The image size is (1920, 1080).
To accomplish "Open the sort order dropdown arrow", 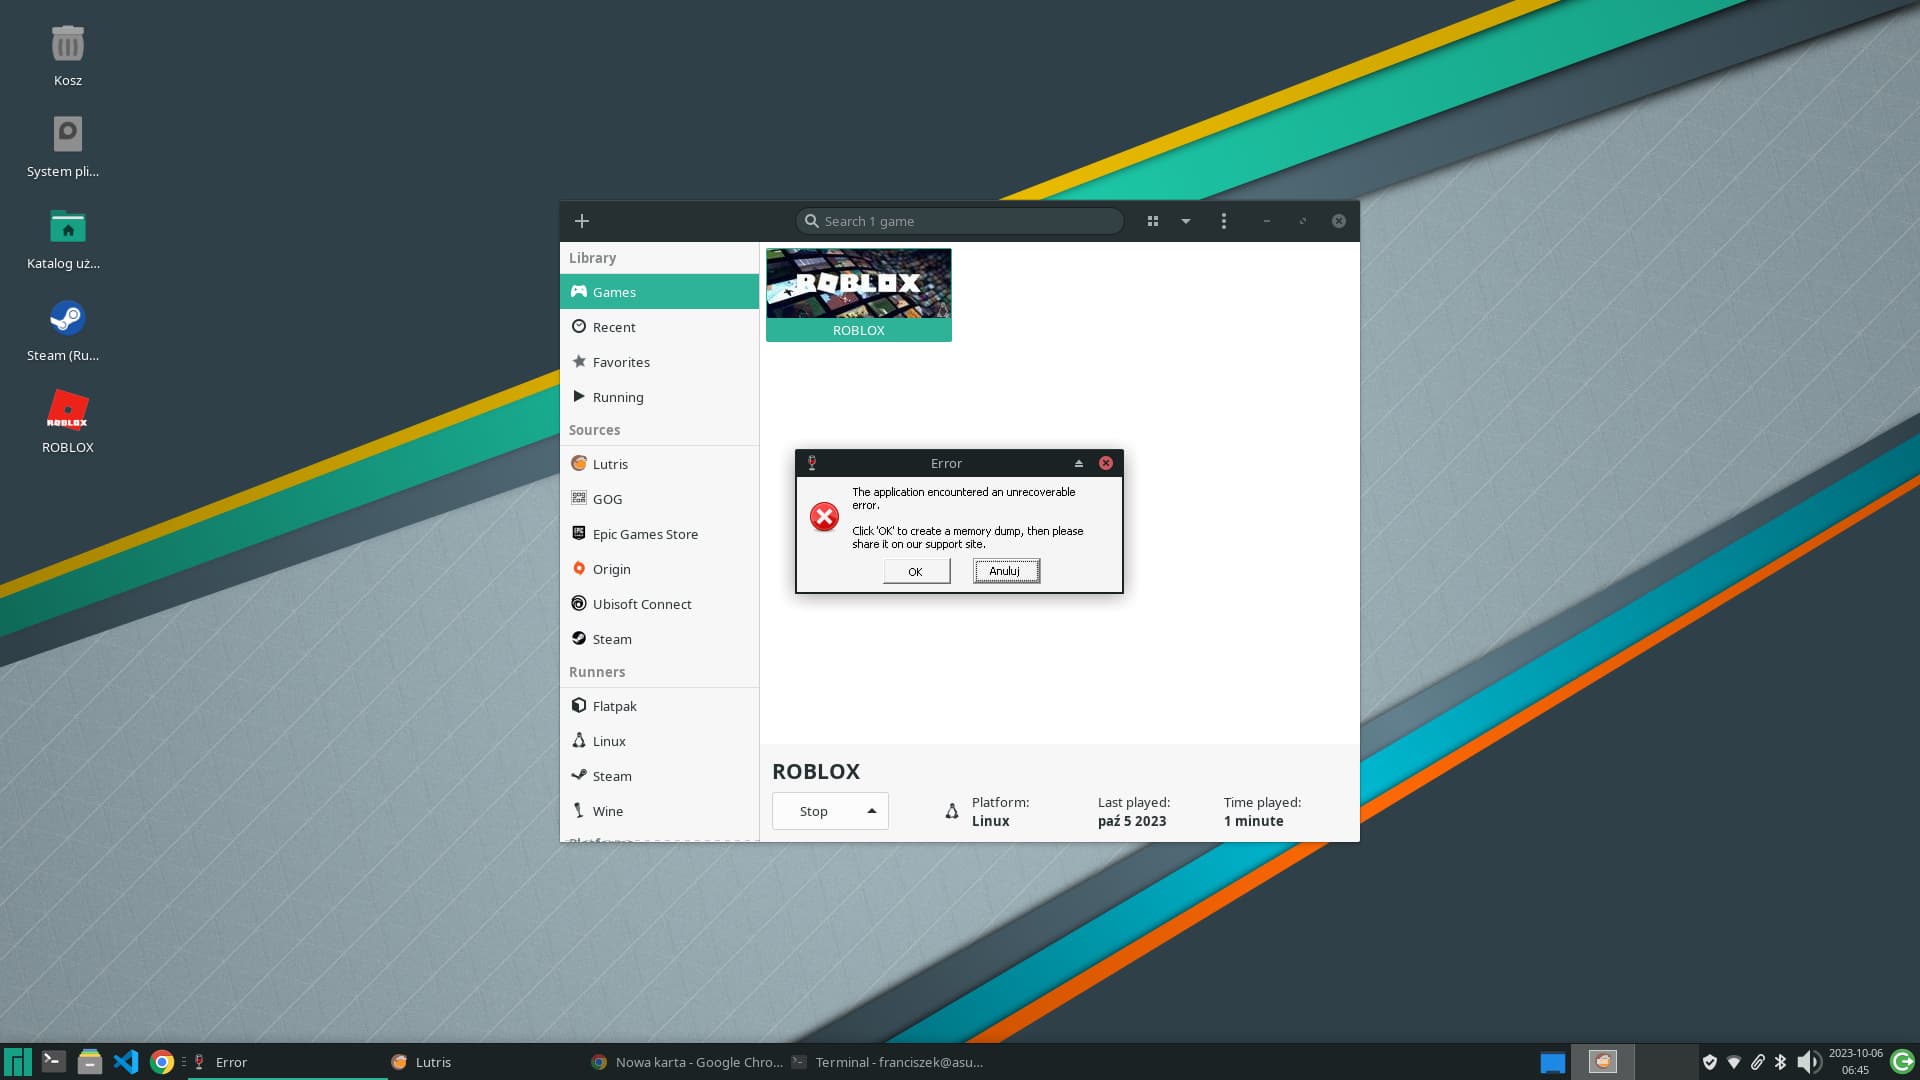I will 1186,220.
